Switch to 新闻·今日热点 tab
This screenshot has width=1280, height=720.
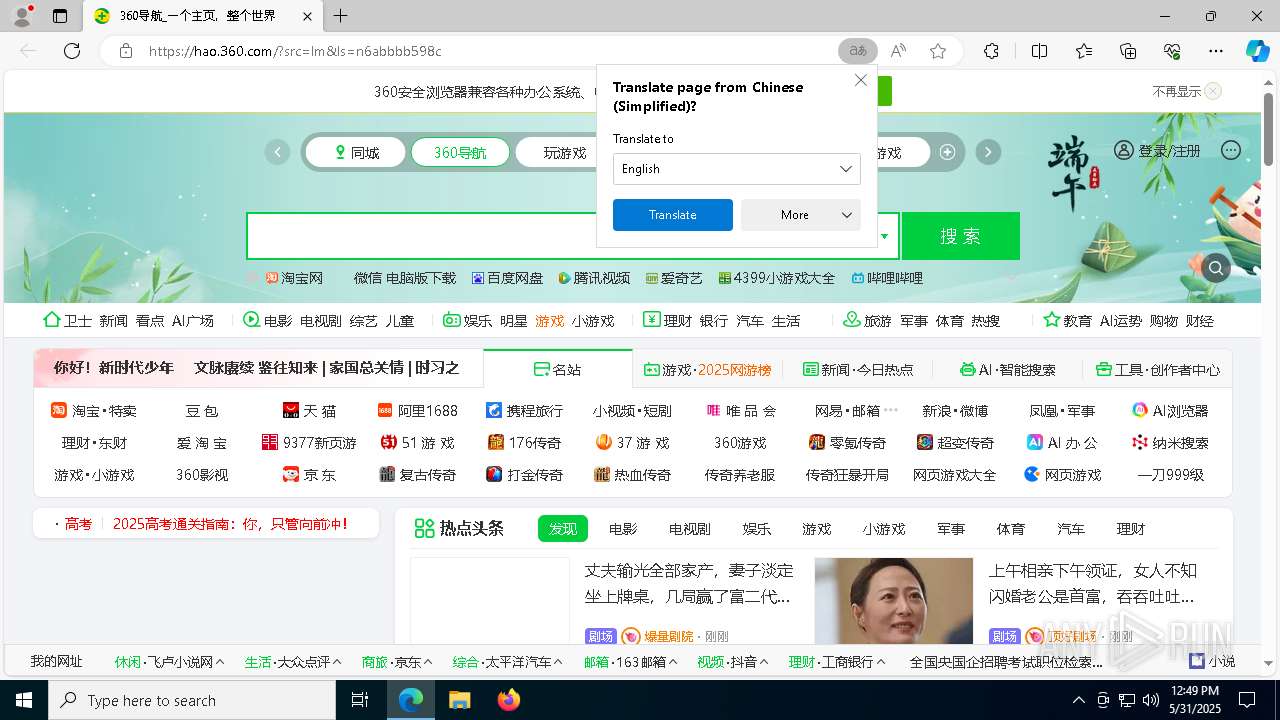(858, 369)
